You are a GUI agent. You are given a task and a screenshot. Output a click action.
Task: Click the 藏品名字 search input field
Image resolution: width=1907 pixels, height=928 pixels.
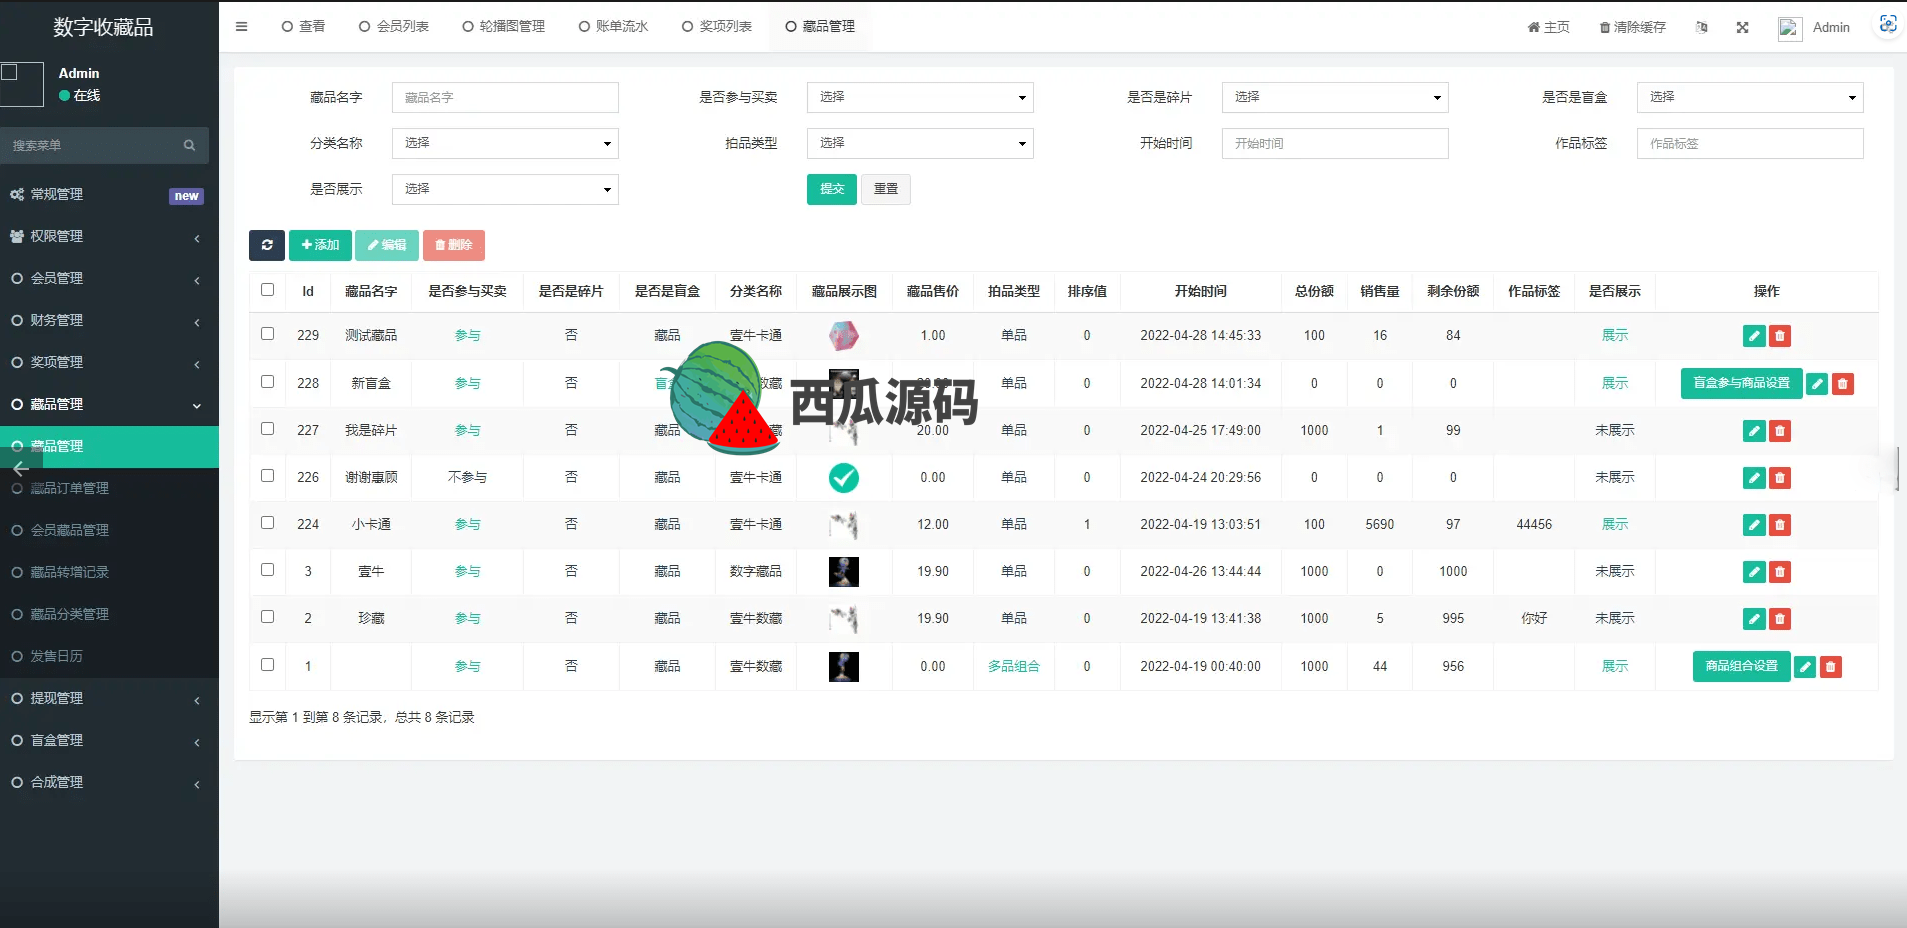click(505, 97)
